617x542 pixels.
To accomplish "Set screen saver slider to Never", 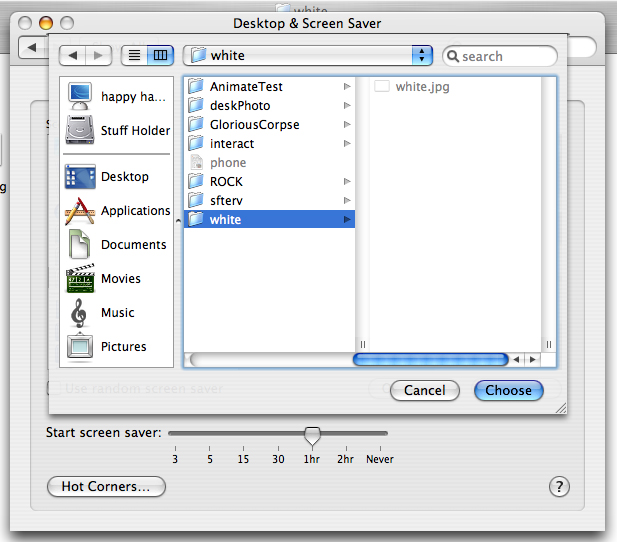I will 380,433.
